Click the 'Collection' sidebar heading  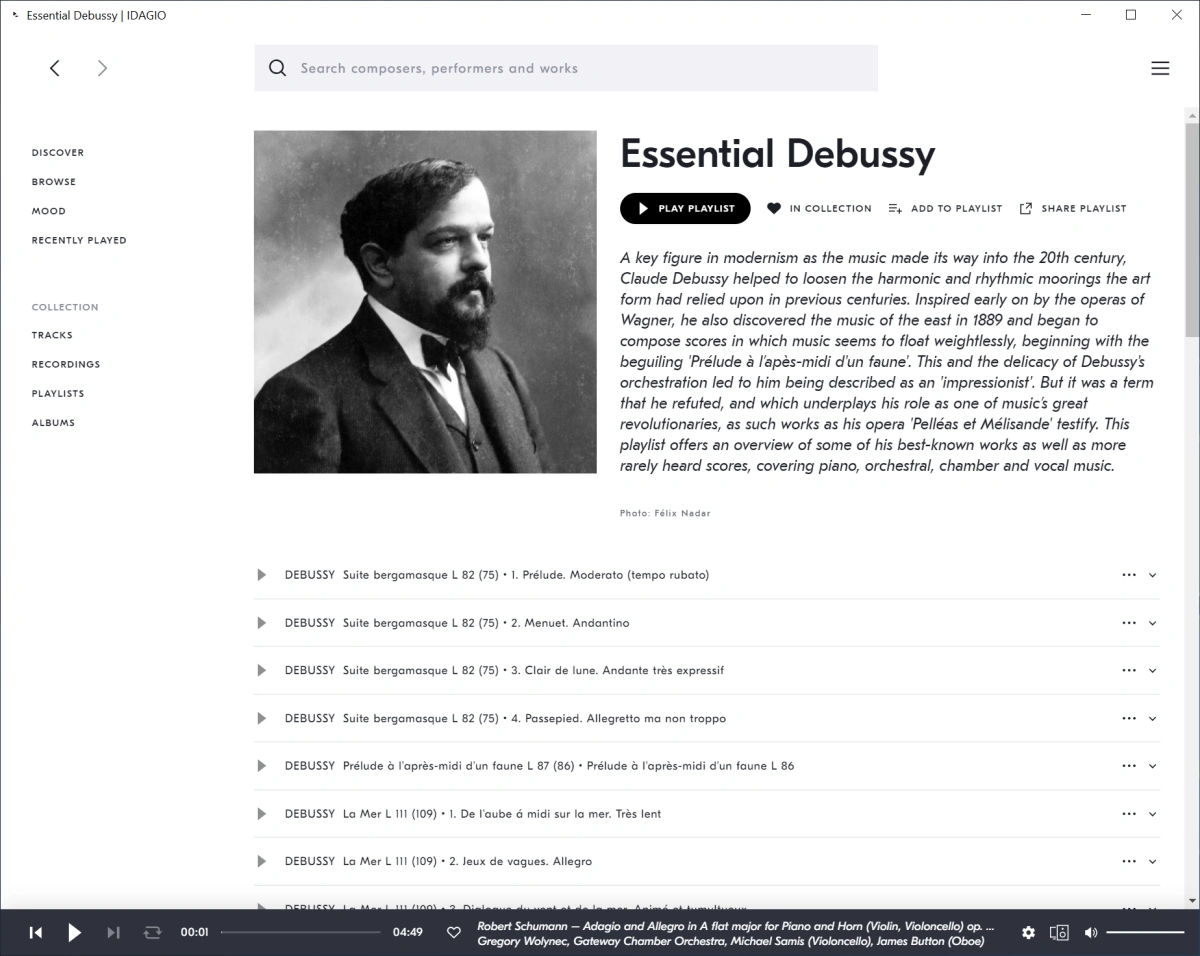pyautogui.click(x=65, y=307)
